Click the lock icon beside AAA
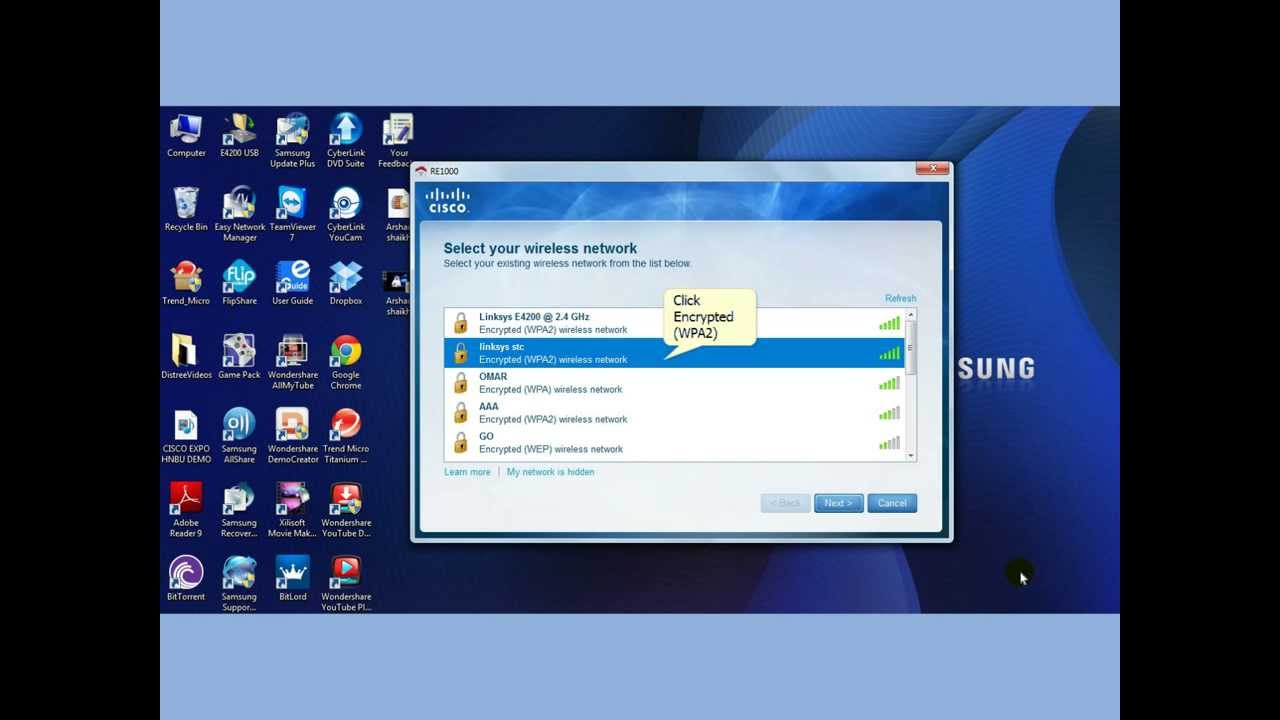1280x720 pixels. [460, 413]
